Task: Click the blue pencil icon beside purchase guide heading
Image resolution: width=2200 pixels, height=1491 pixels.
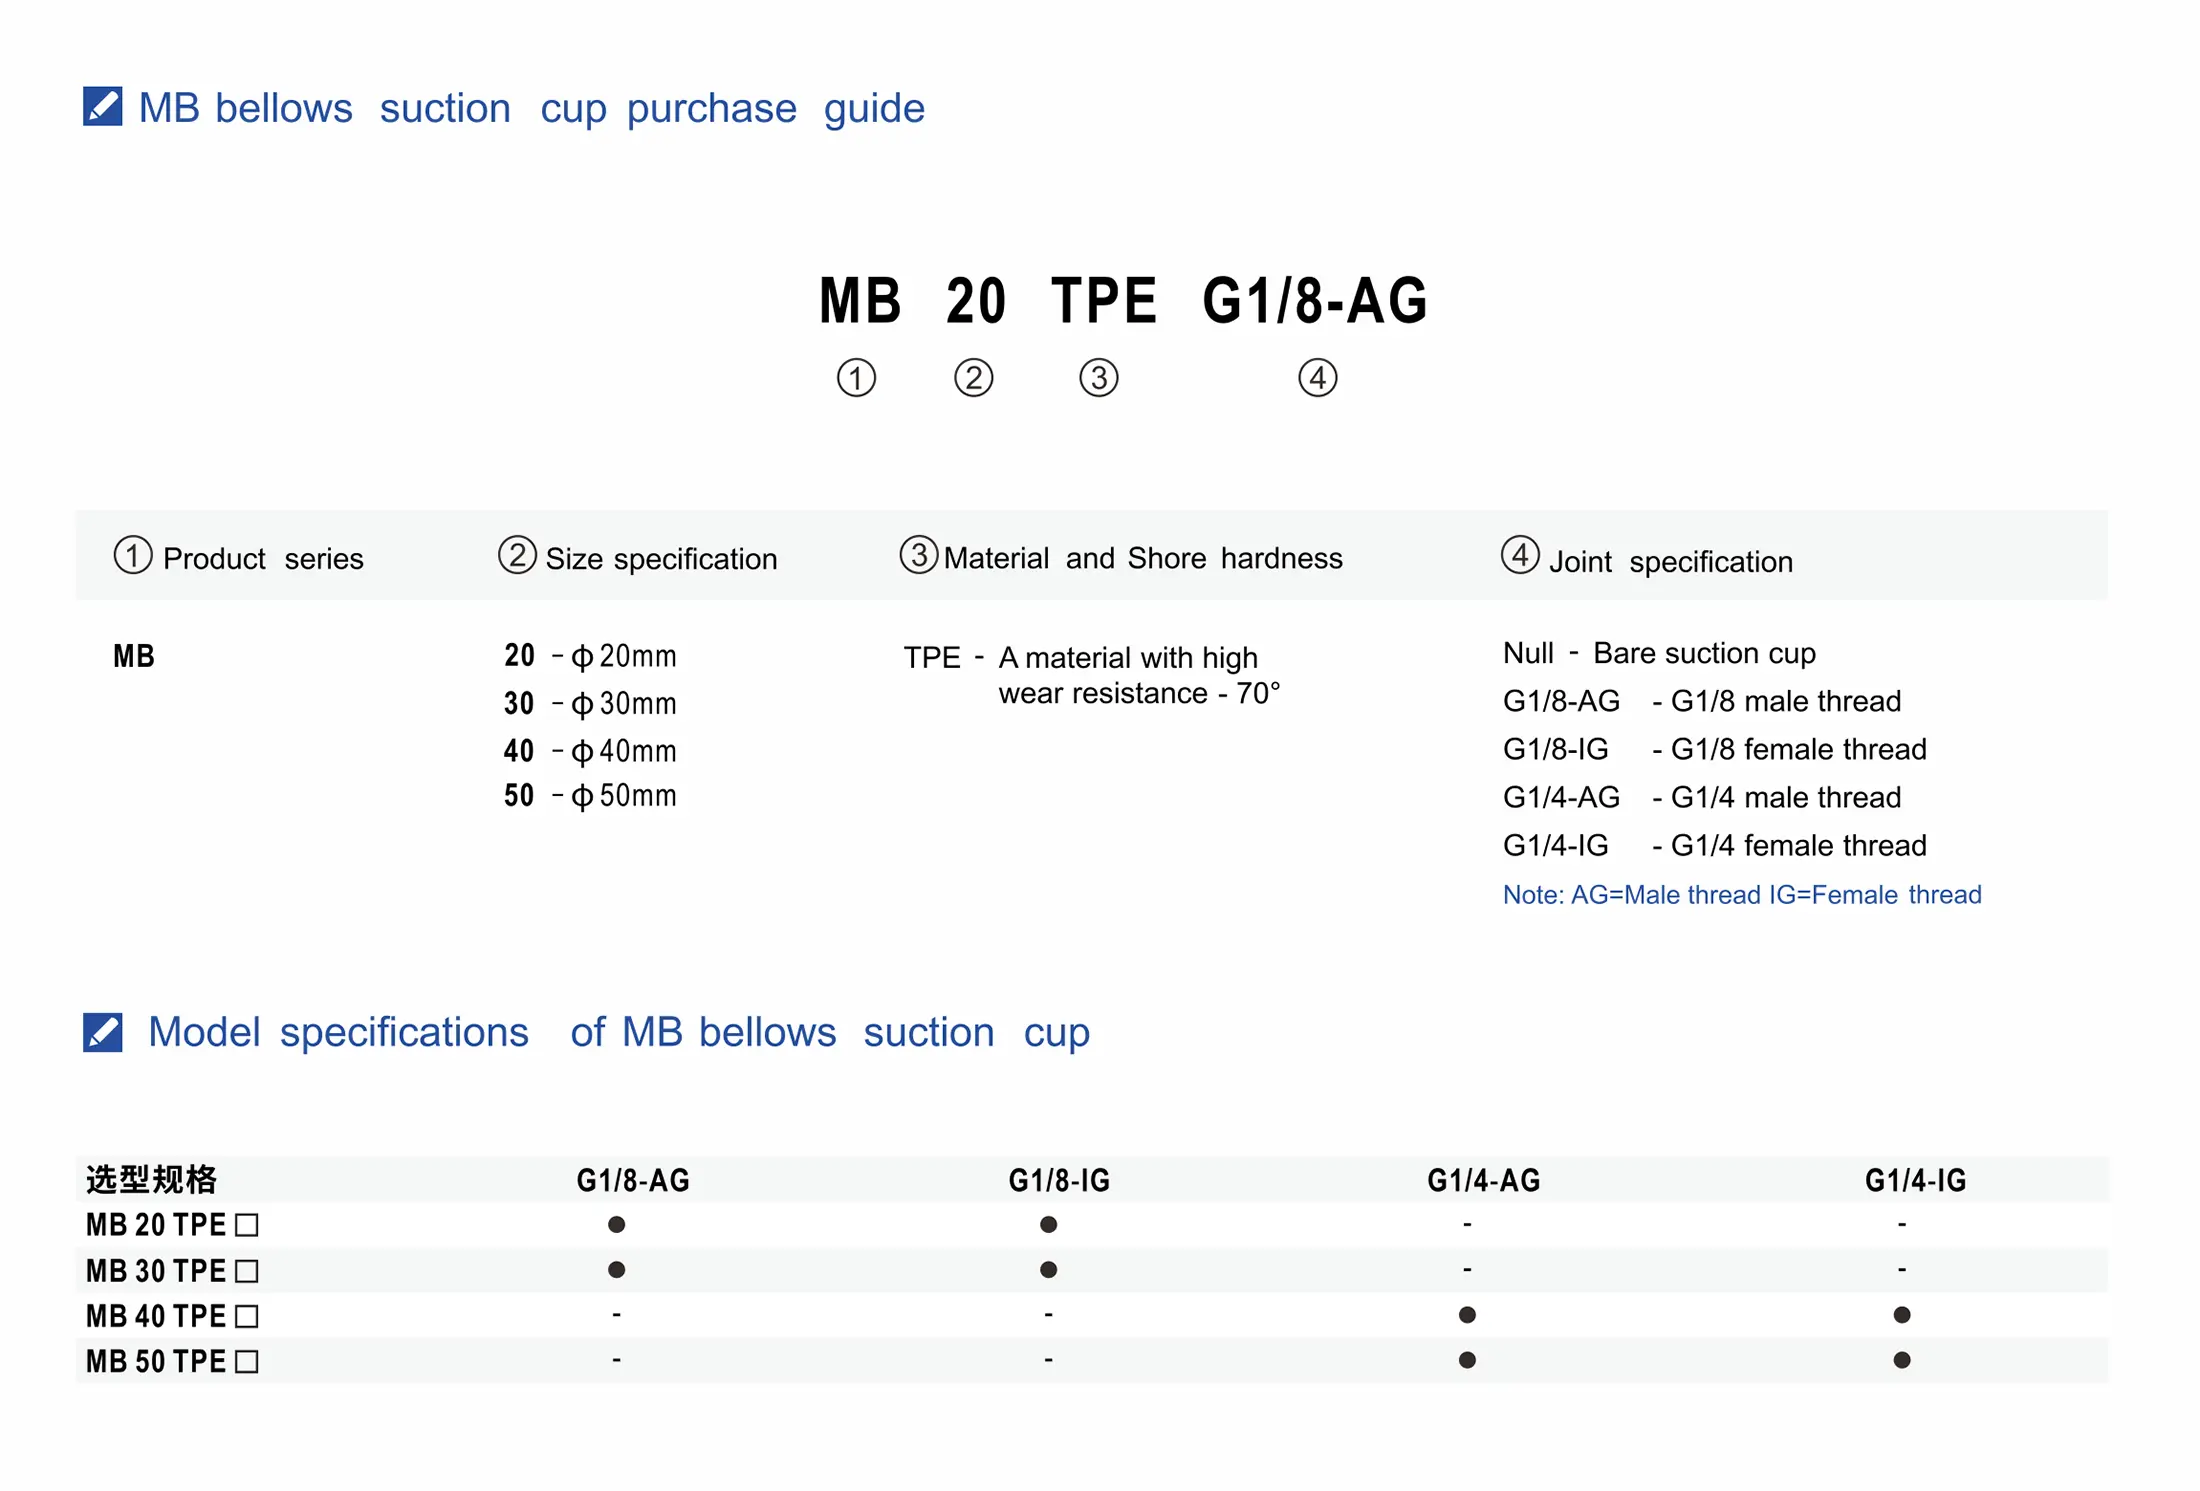Action: pyautogui.click(x=102, y=106)
